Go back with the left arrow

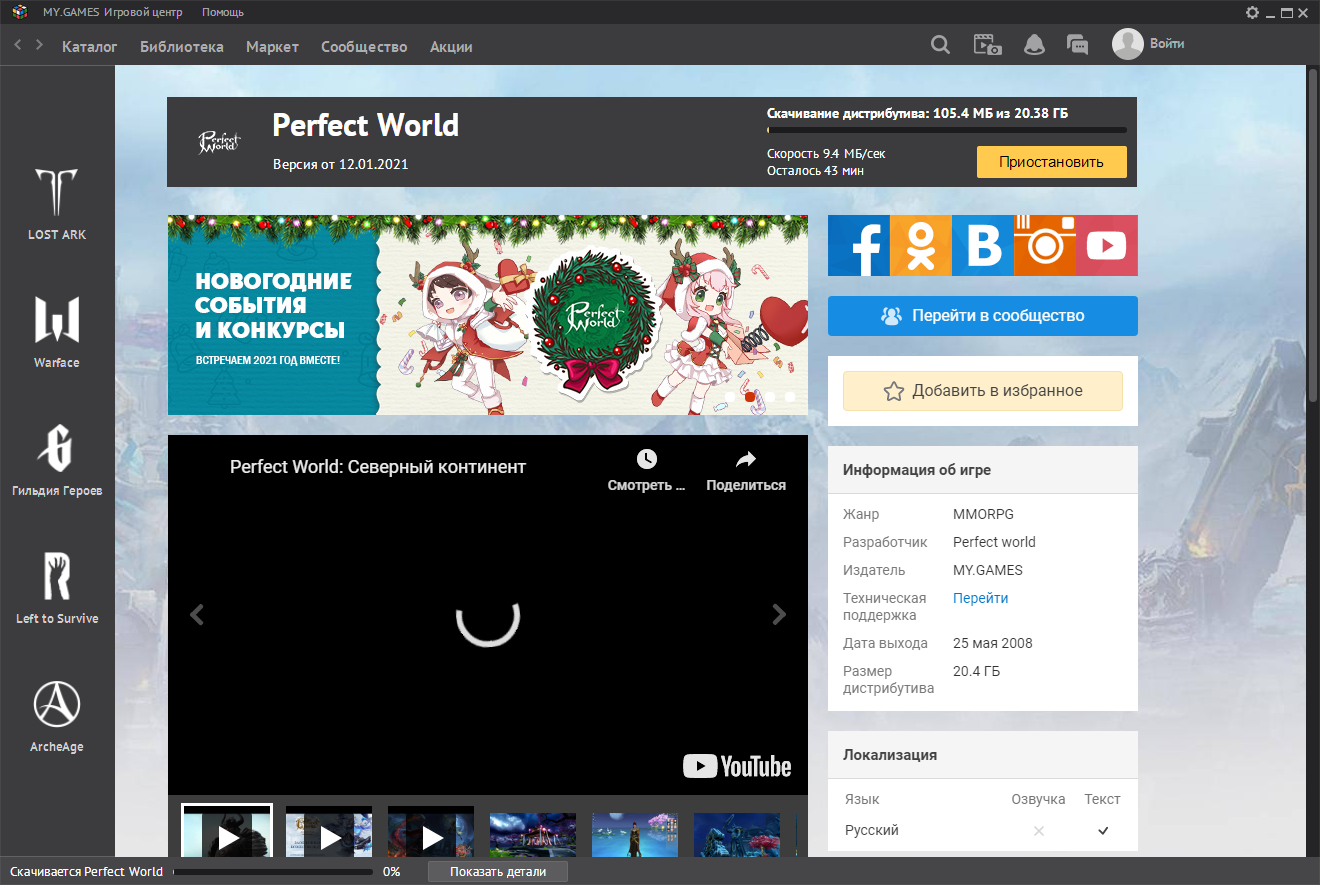click(18, 45)
